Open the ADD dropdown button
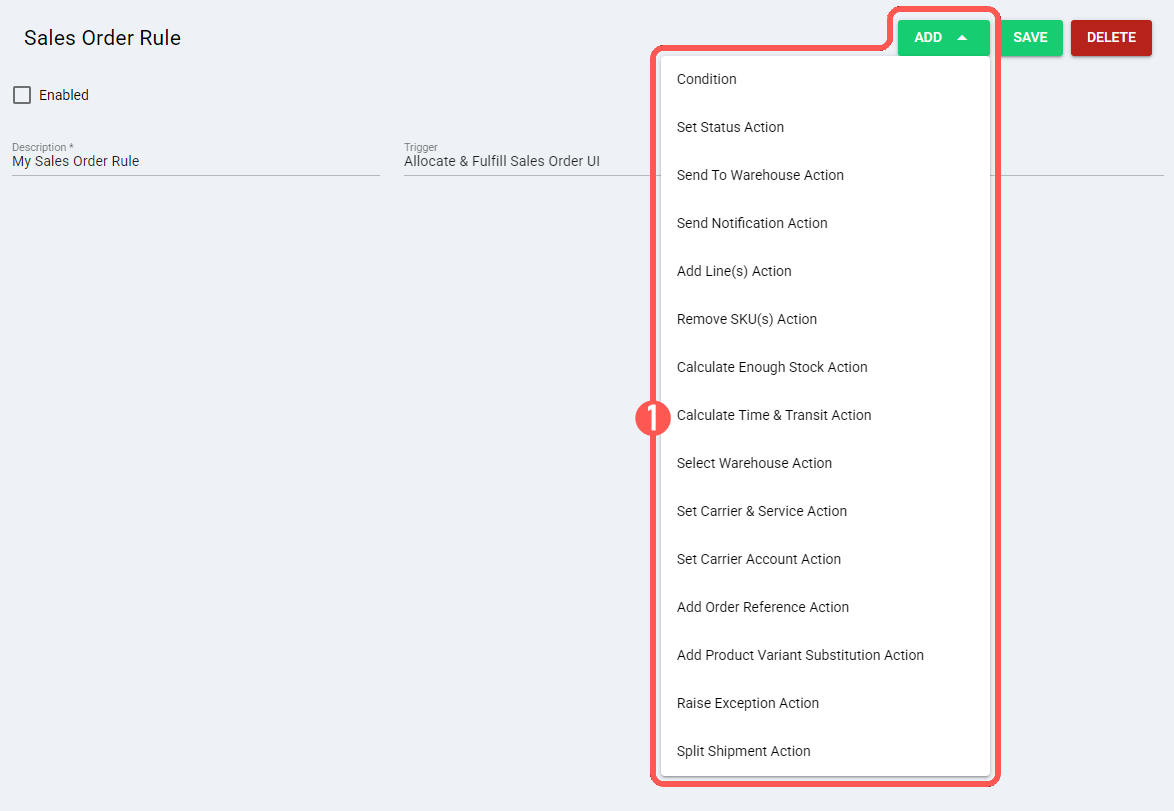 point(943,37)
